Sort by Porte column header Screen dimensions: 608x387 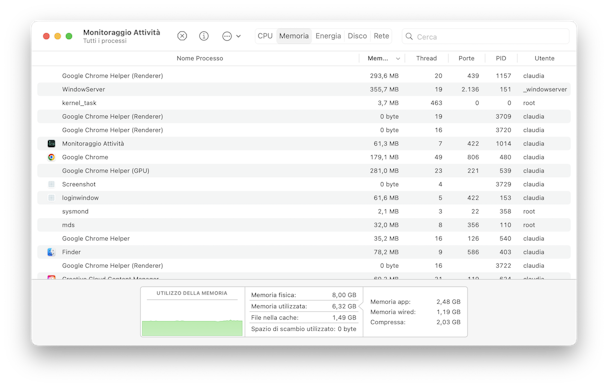466,58
